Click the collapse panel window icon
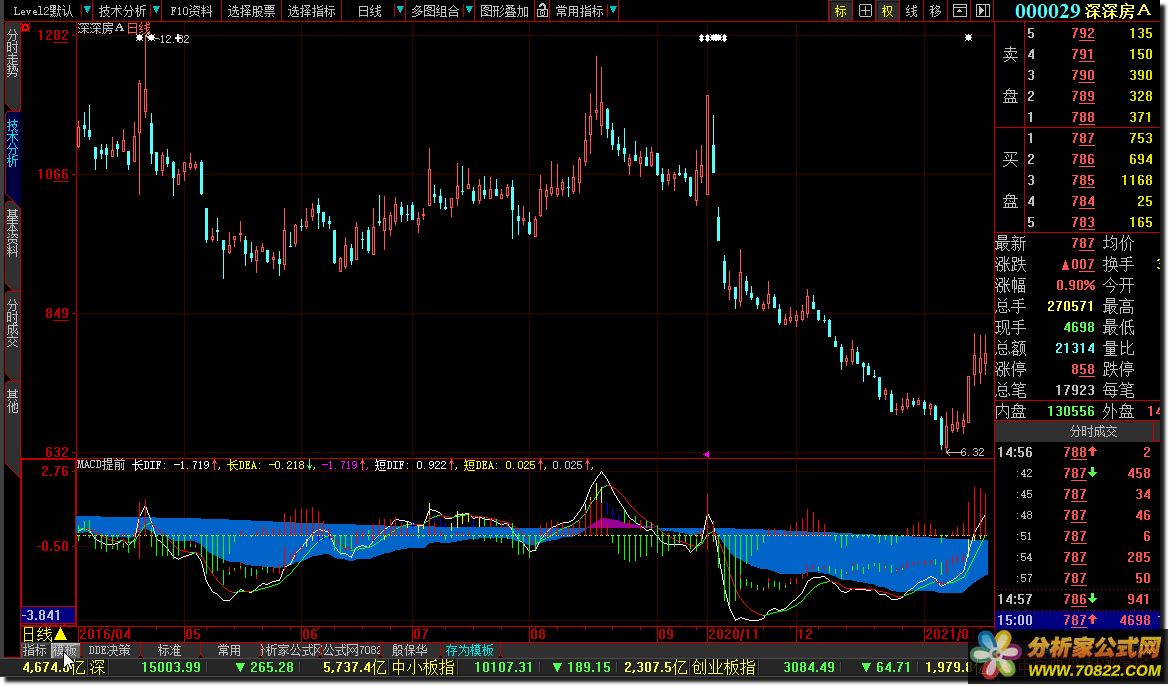The image size is (1170, 686). [960, 10]
